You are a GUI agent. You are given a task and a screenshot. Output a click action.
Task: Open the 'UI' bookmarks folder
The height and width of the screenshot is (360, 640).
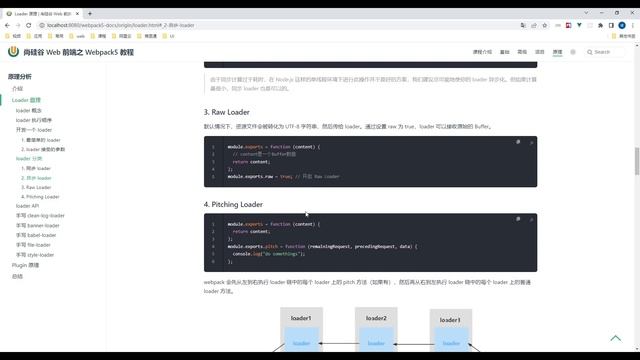(169, 36)
